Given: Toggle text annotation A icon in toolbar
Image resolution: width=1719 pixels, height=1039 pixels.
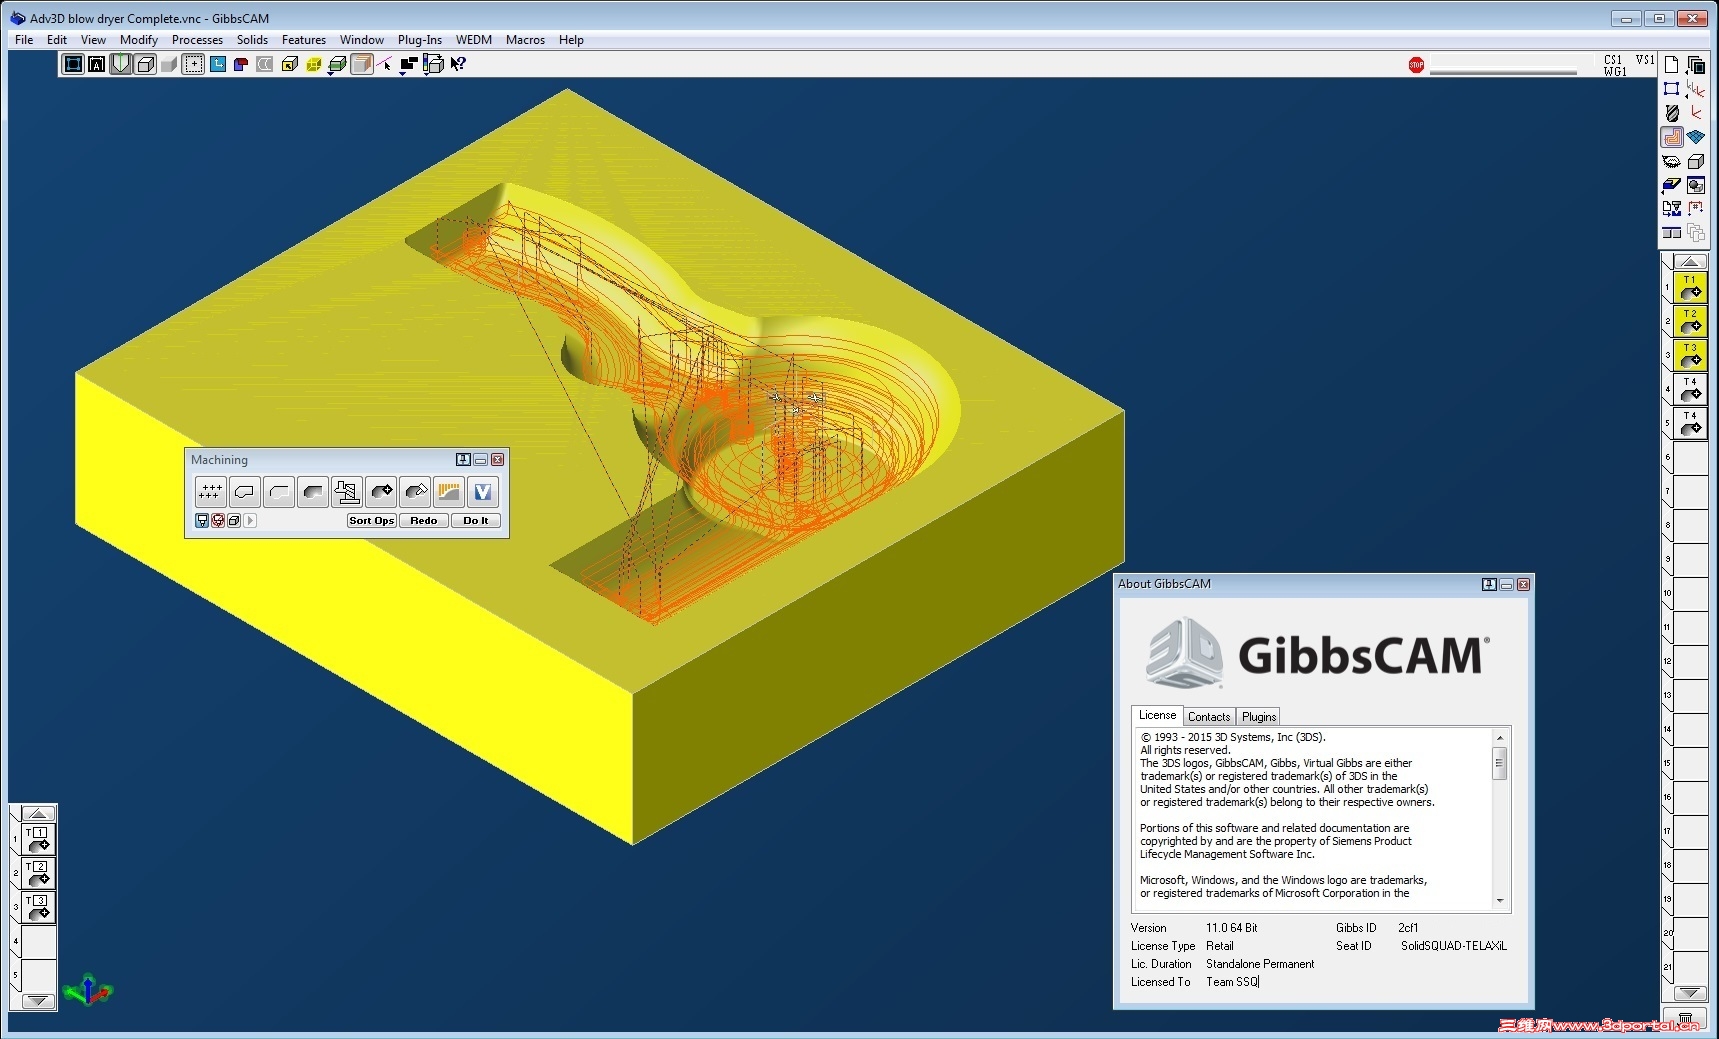Looking at the screenshot, I should pyautogui.click(x=97, y=64).
